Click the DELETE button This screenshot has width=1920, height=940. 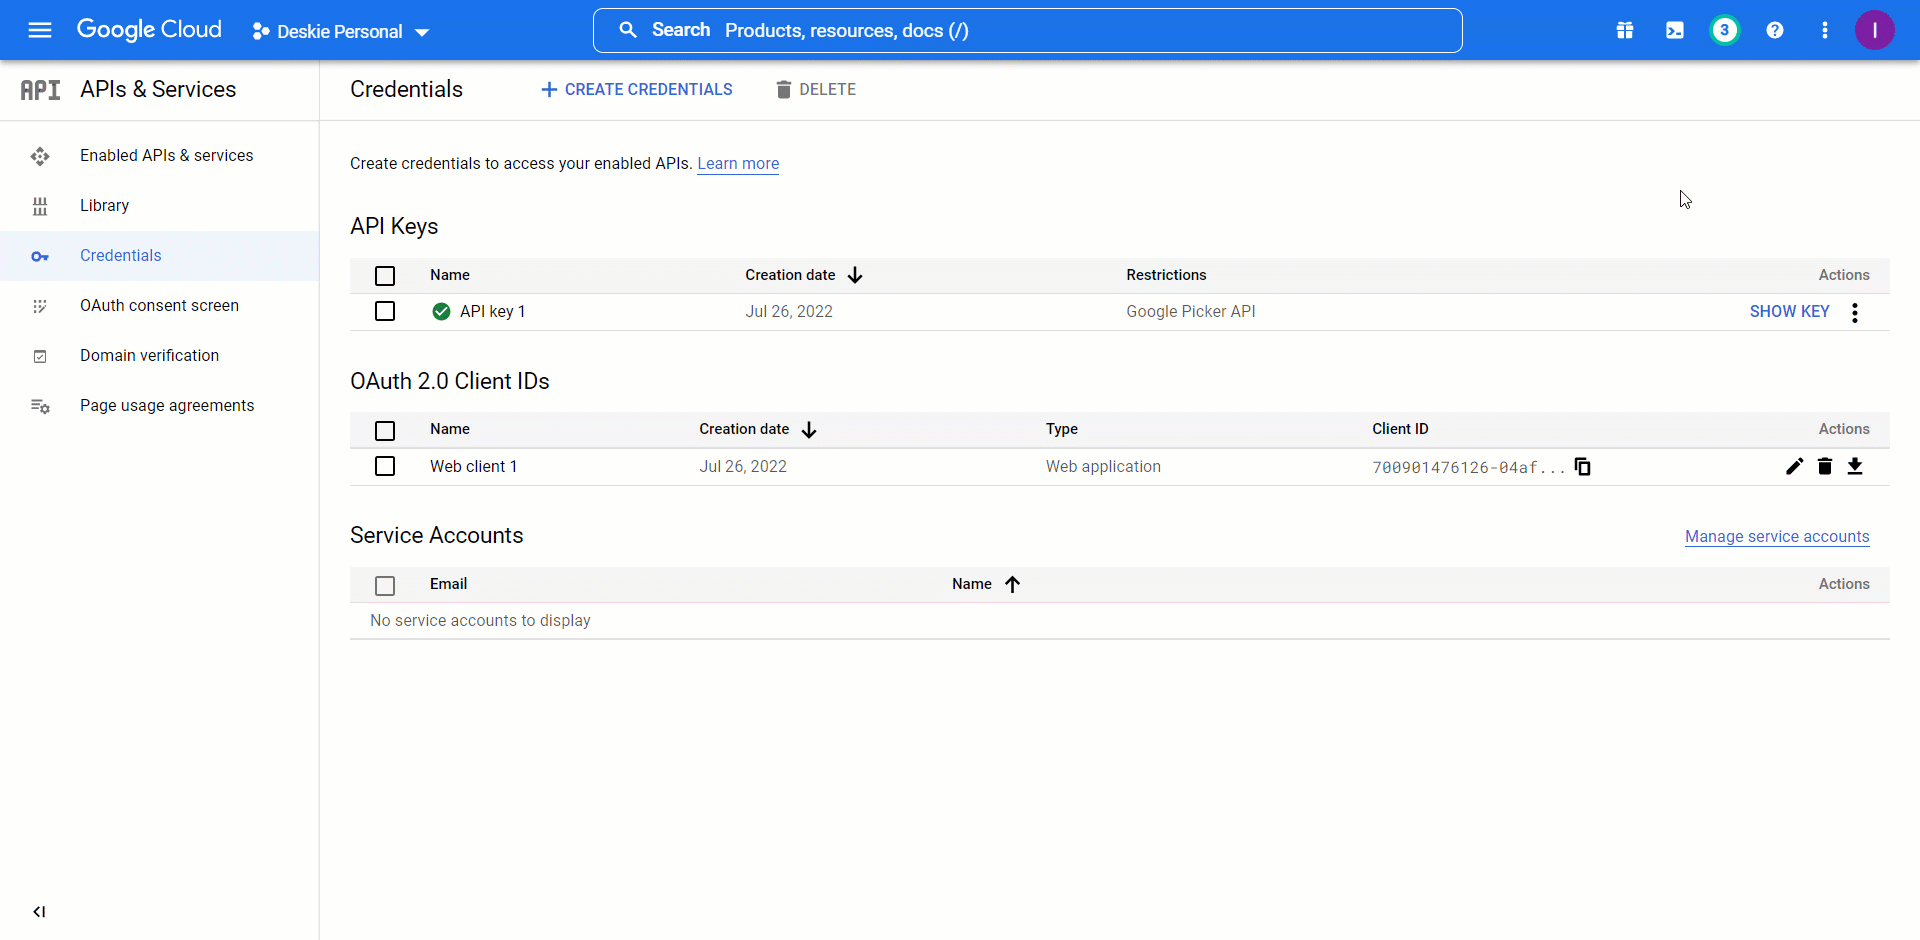816,90
